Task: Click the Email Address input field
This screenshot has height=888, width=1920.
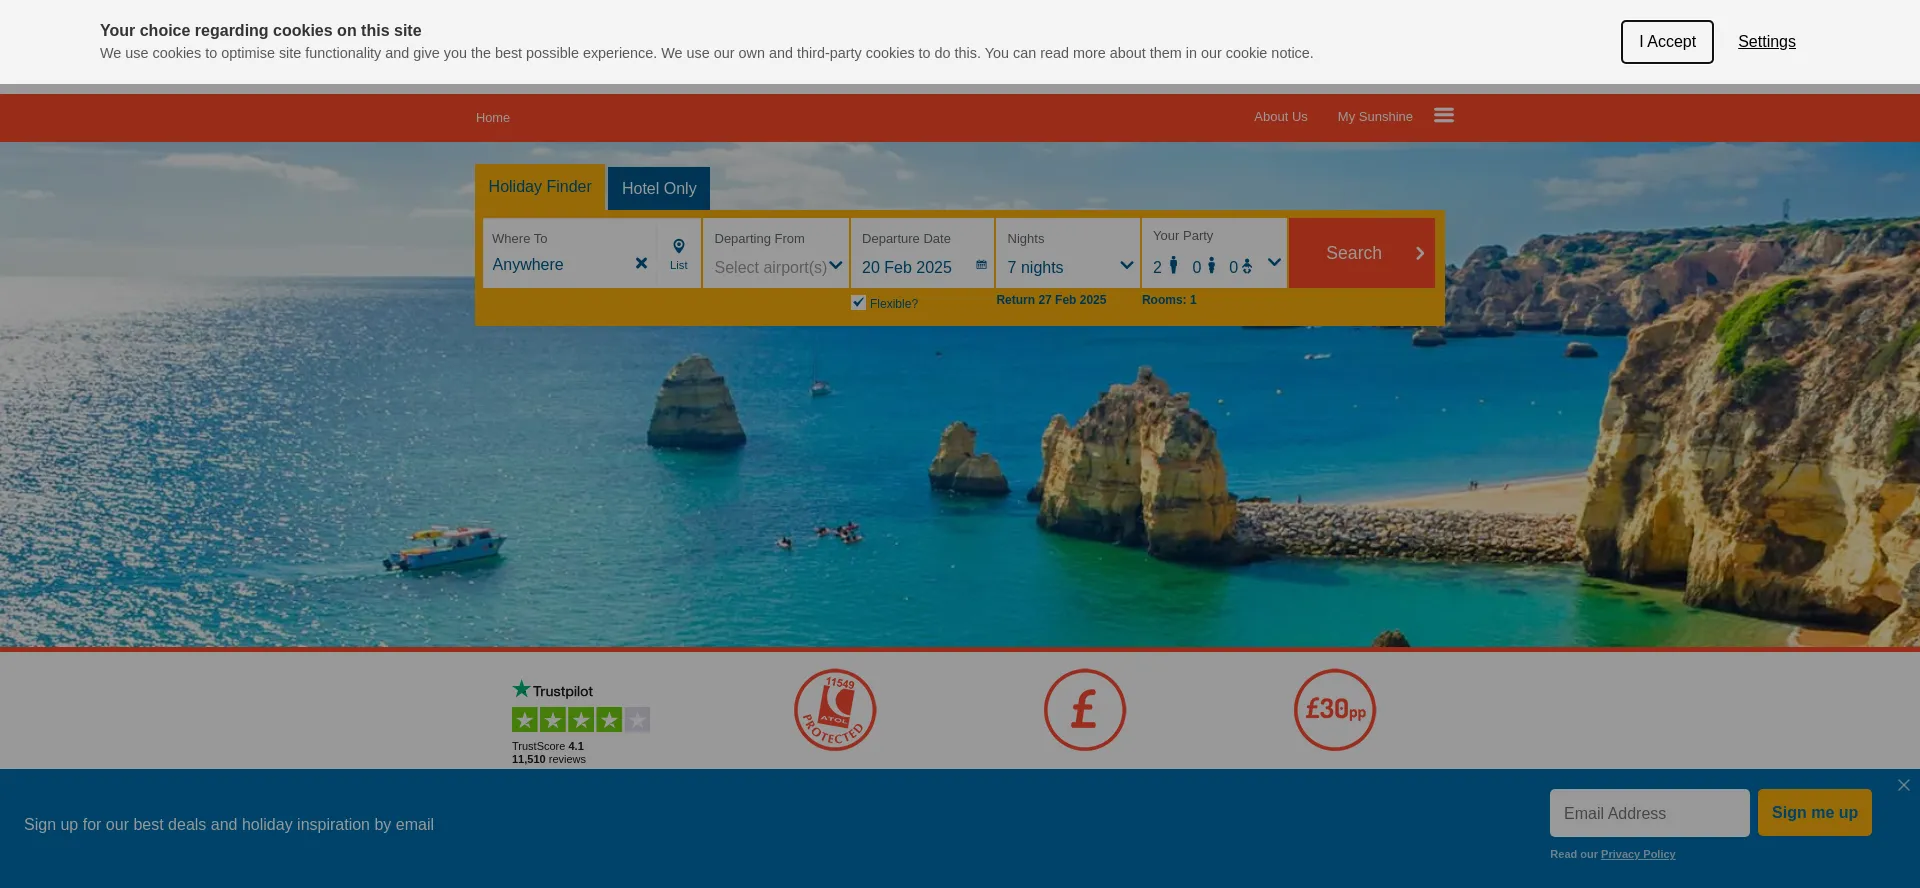Action: coord(1650,813)
